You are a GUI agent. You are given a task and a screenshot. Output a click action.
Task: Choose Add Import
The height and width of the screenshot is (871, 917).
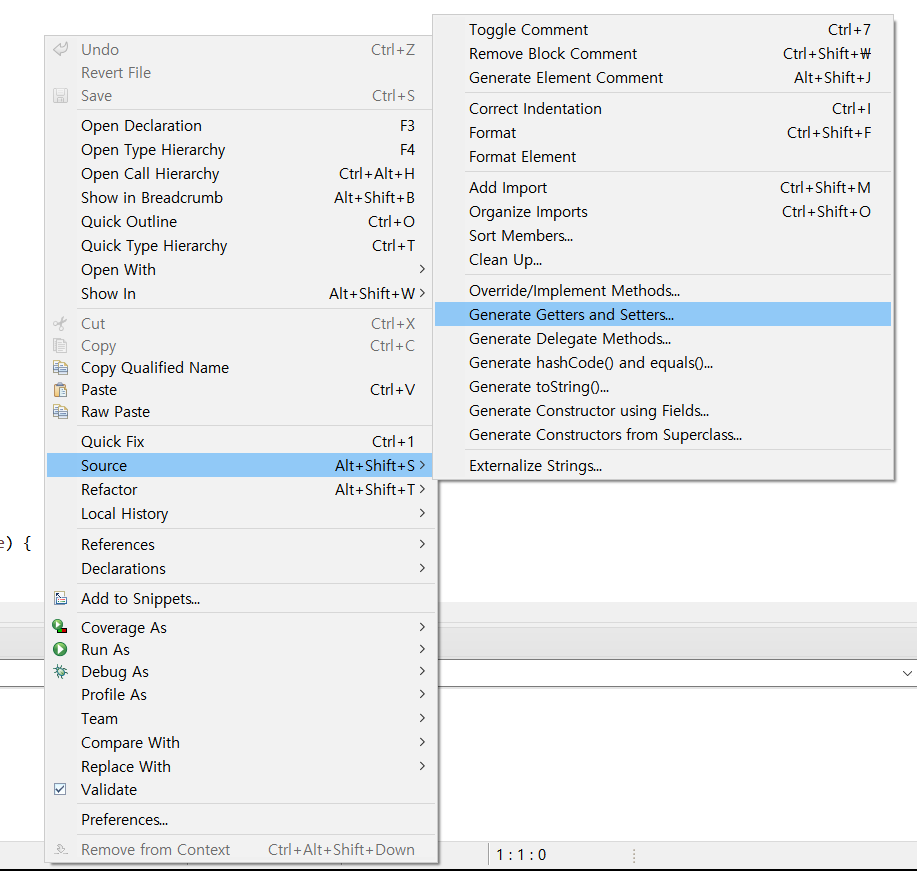coord(663,188)
